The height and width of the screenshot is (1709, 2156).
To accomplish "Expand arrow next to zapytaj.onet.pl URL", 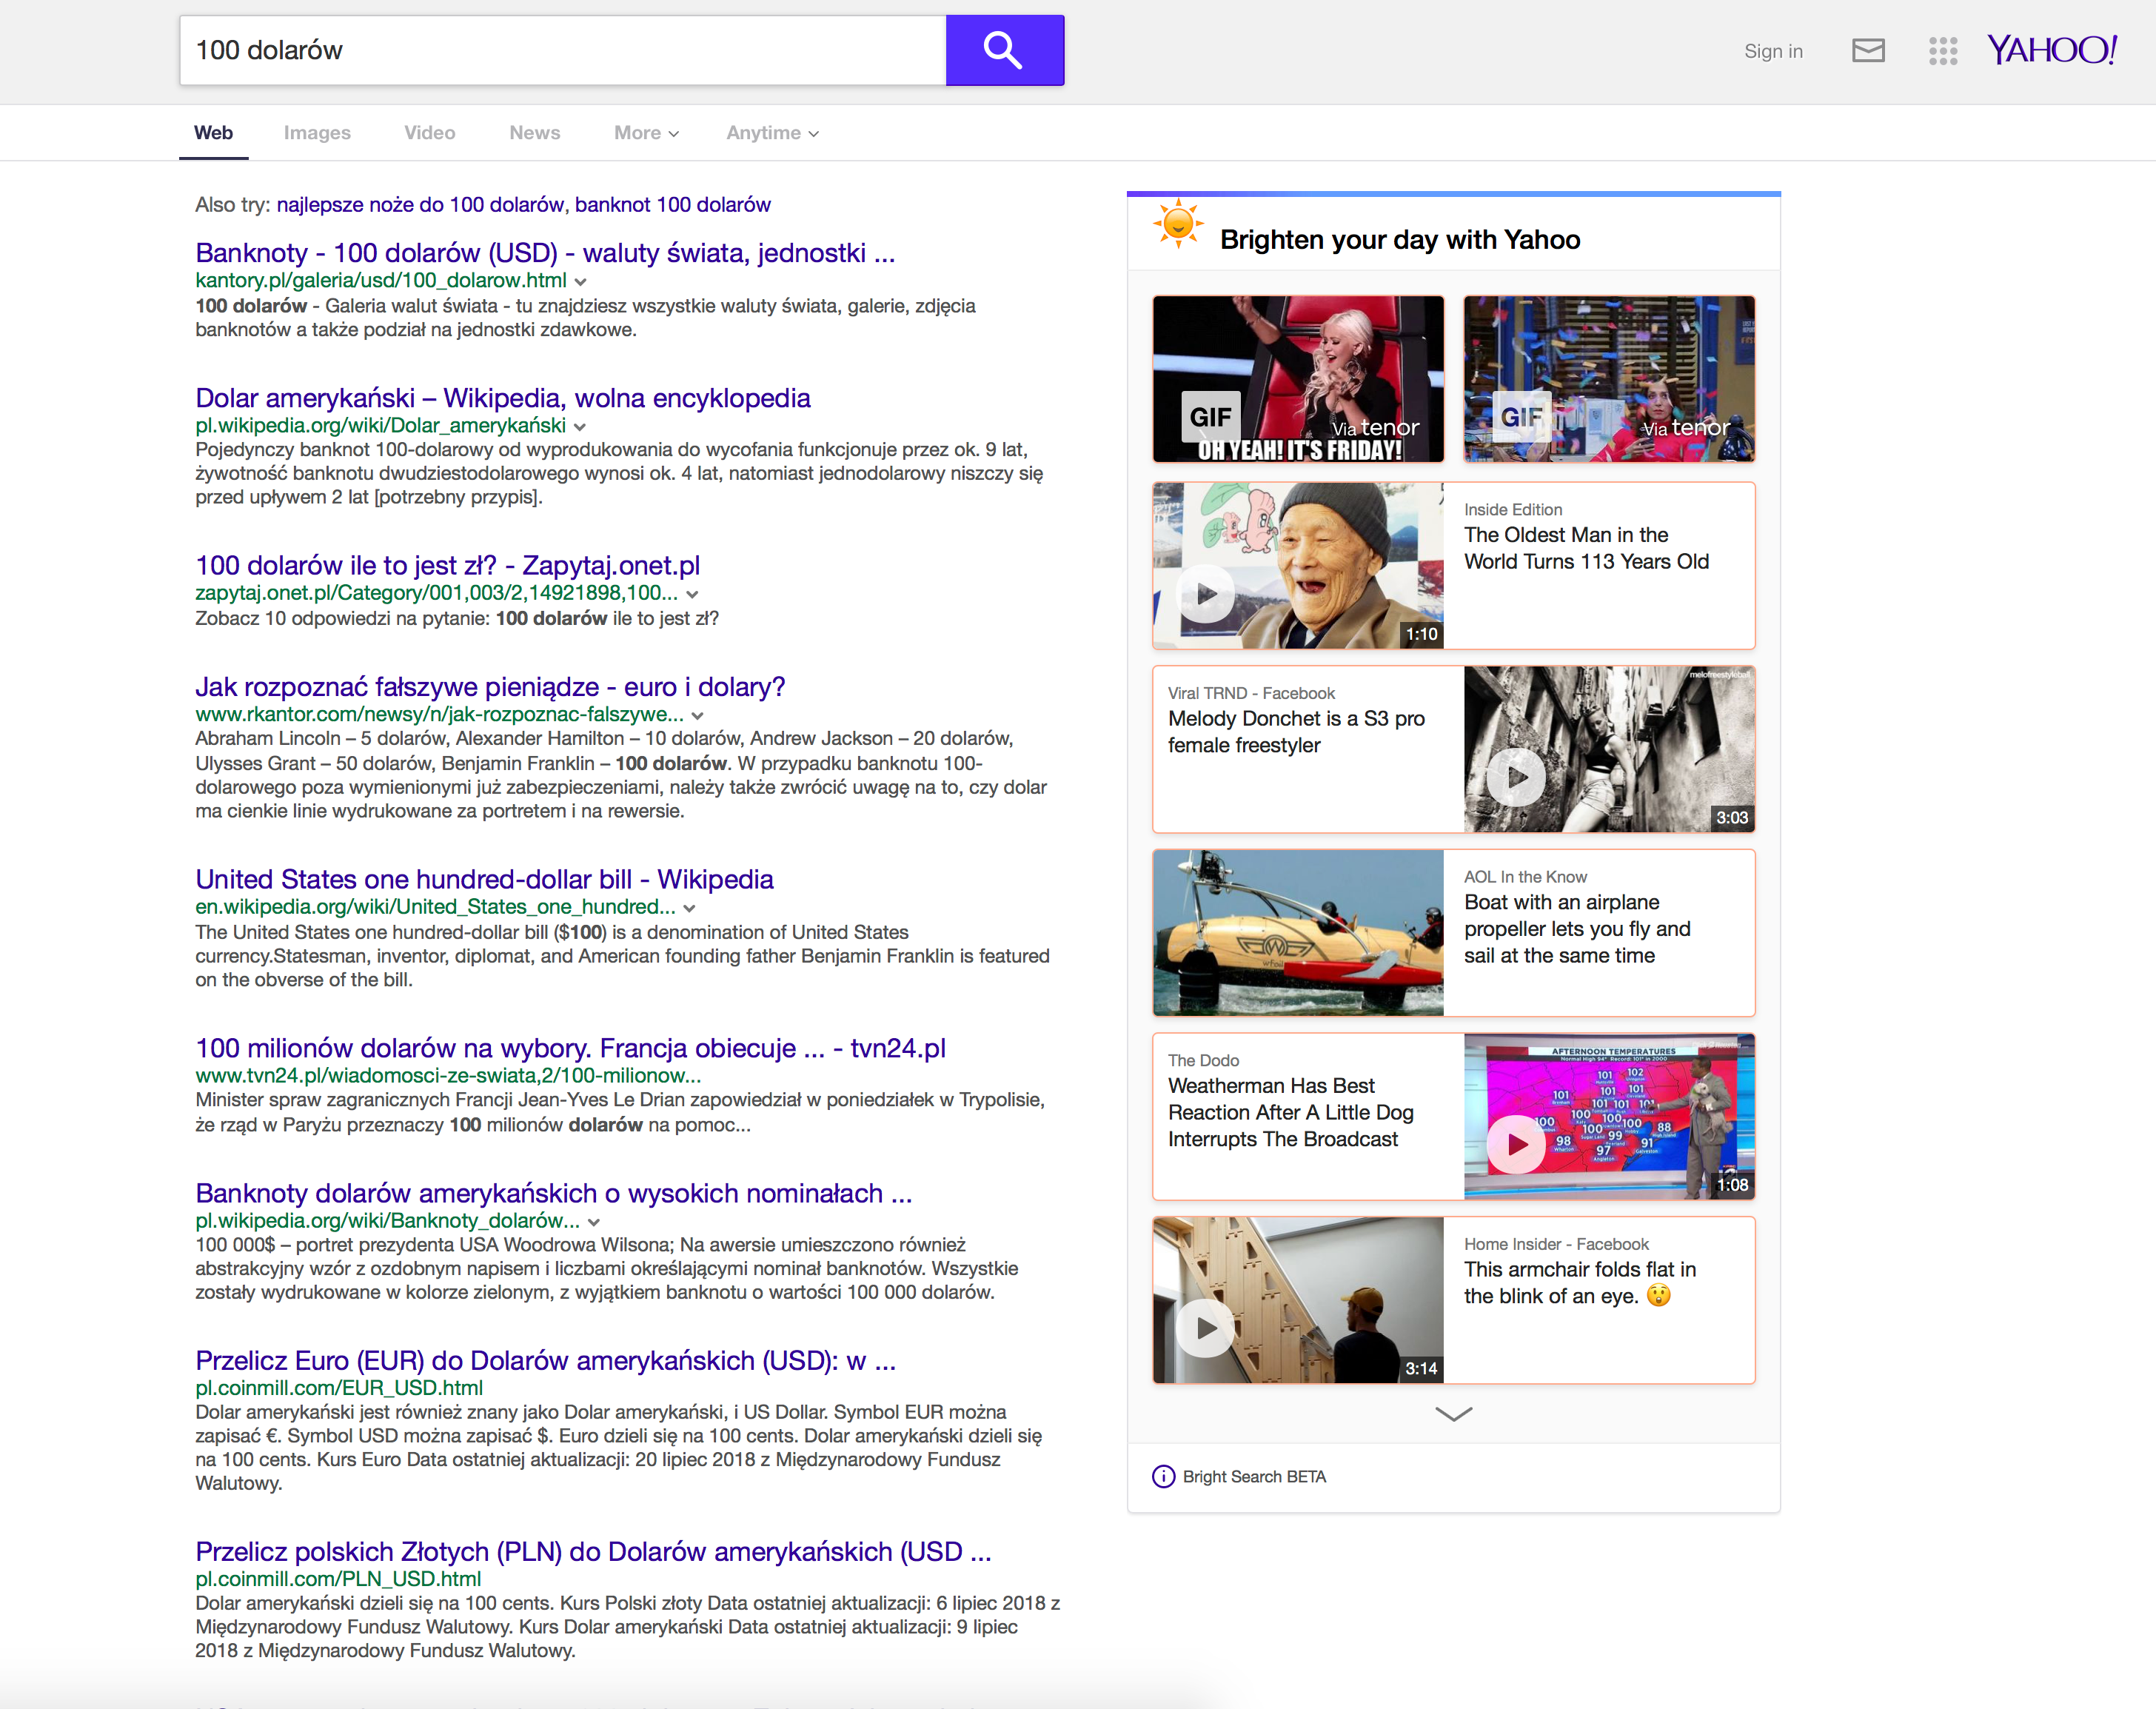I will 692,594.
